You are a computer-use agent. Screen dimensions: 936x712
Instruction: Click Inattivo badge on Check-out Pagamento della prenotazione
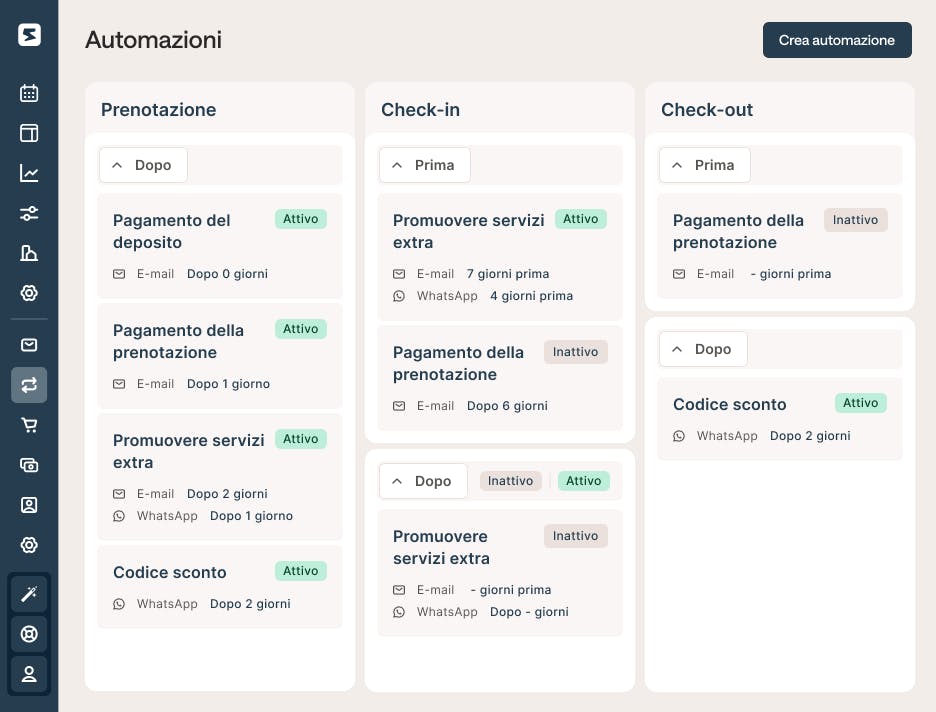coord(855,220)
